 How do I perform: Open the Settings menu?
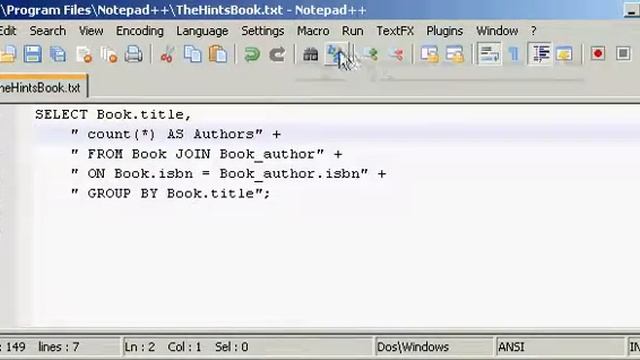262,31
